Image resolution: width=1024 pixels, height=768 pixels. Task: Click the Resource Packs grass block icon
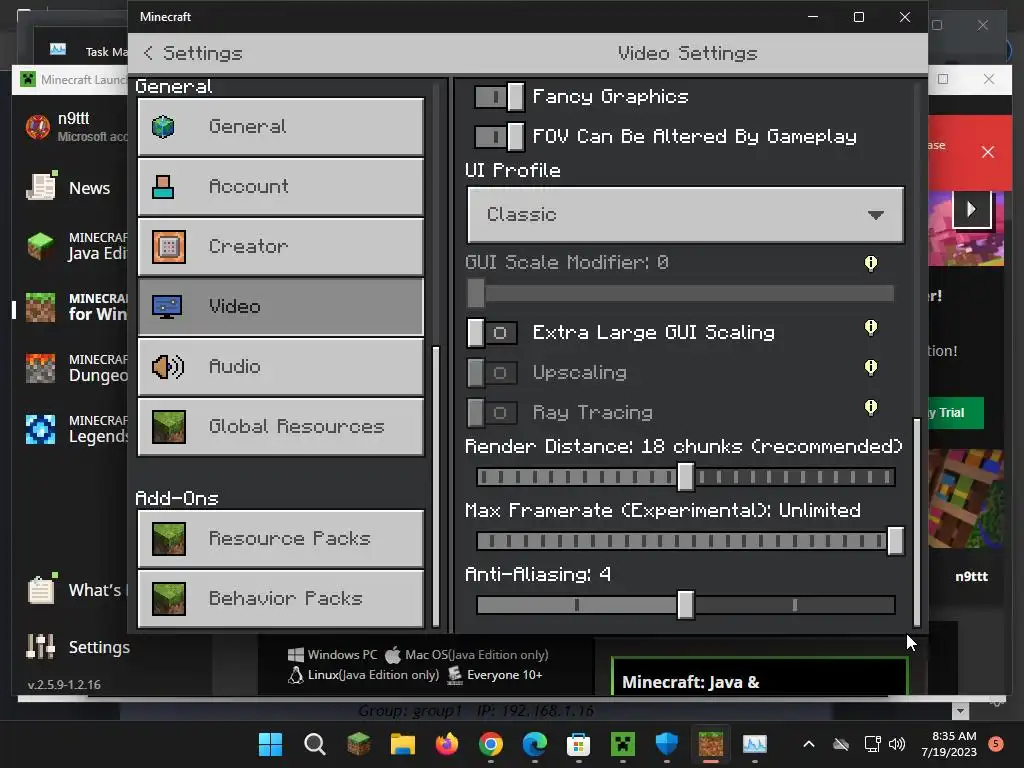click(x=168, y=539)
